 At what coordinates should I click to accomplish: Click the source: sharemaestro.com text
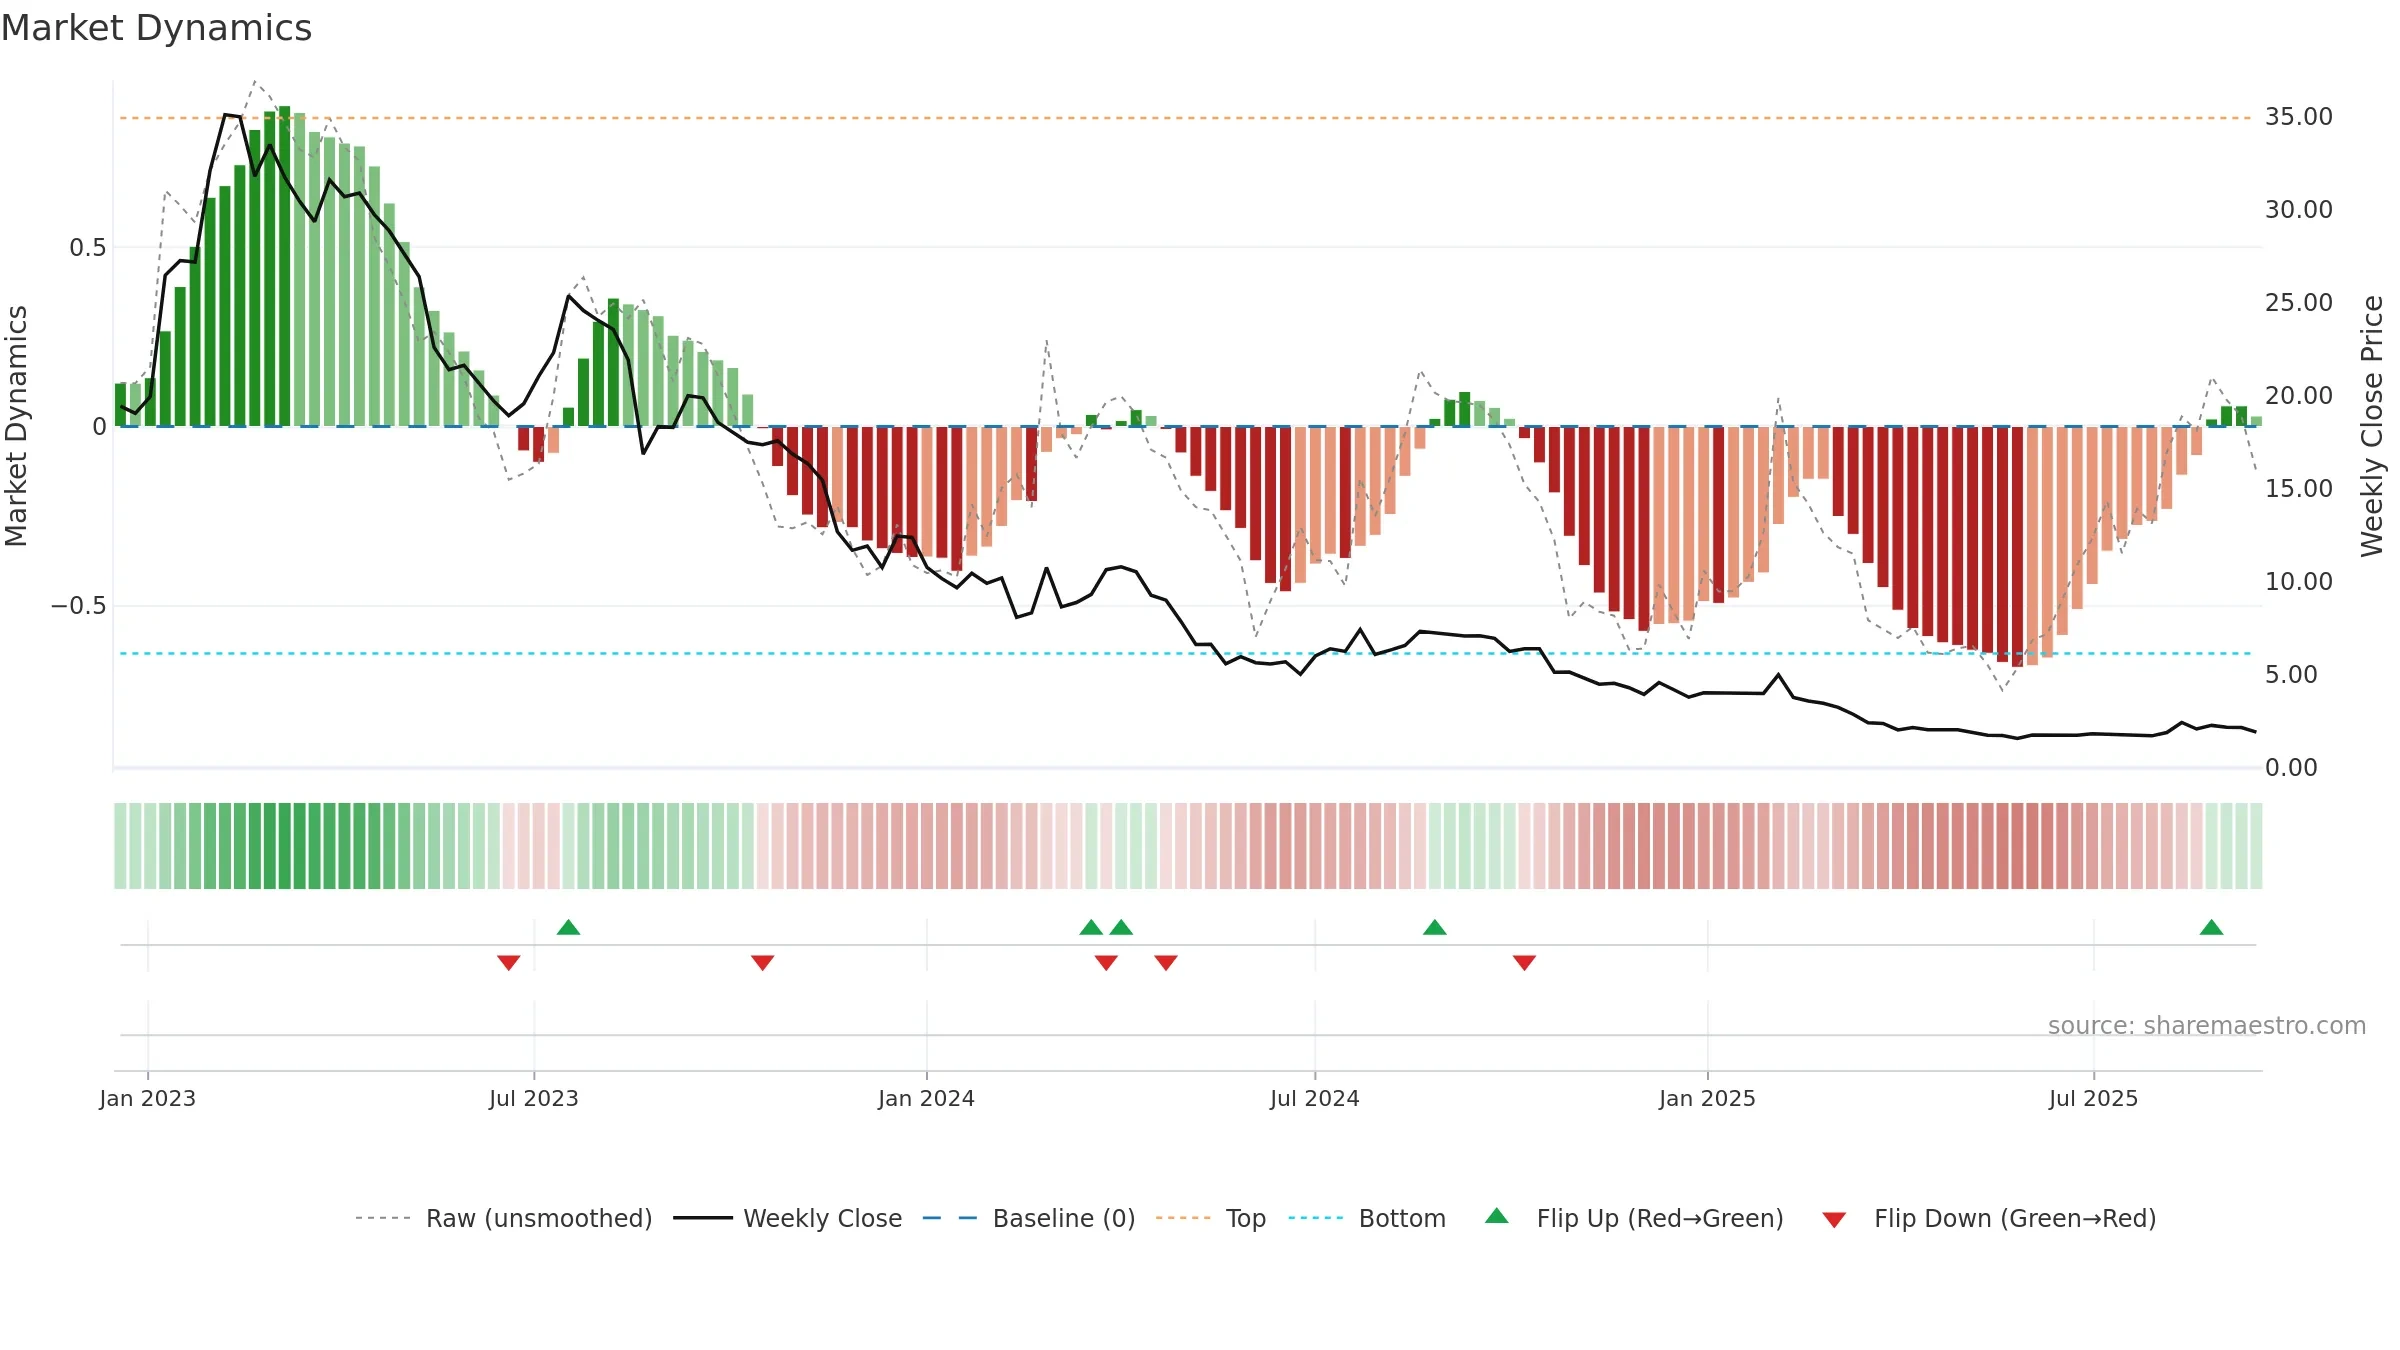click(x=2207, y=1025)
